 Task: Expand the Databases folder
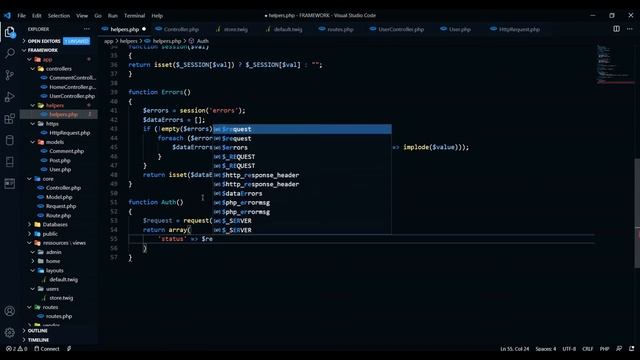[x=55, y=224]
